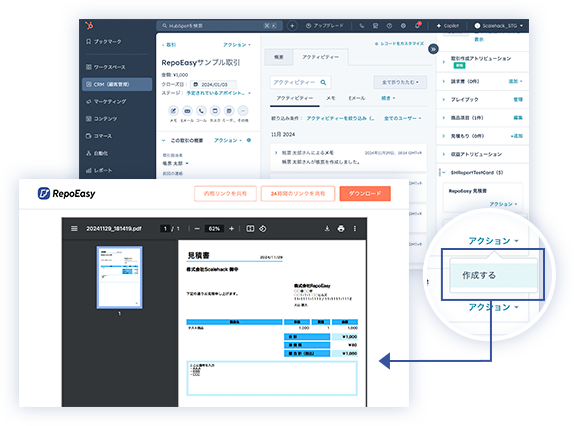This screenshot has width=574, height=426.
Task: Select CRM item in left sidebar
Action: 117,84
